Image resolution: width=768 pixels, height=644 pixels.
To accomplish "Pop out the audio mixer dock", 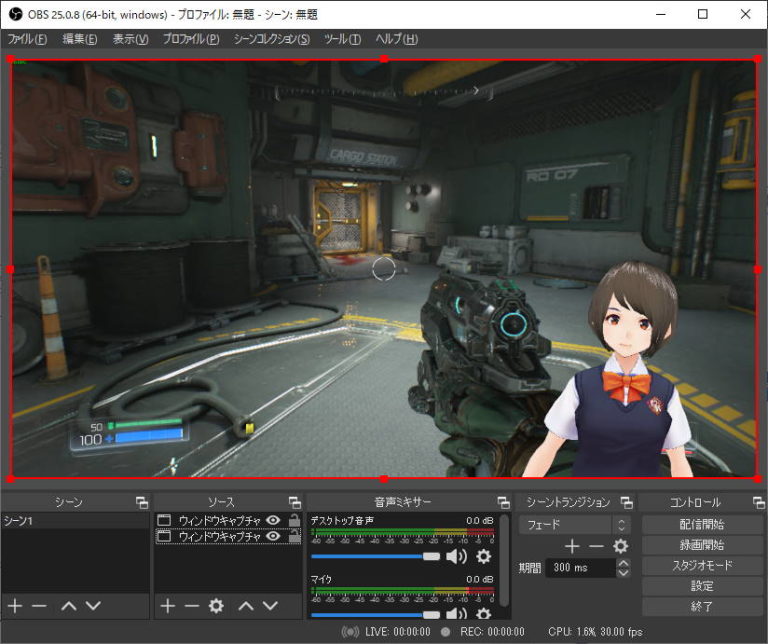I will (503, 502).
